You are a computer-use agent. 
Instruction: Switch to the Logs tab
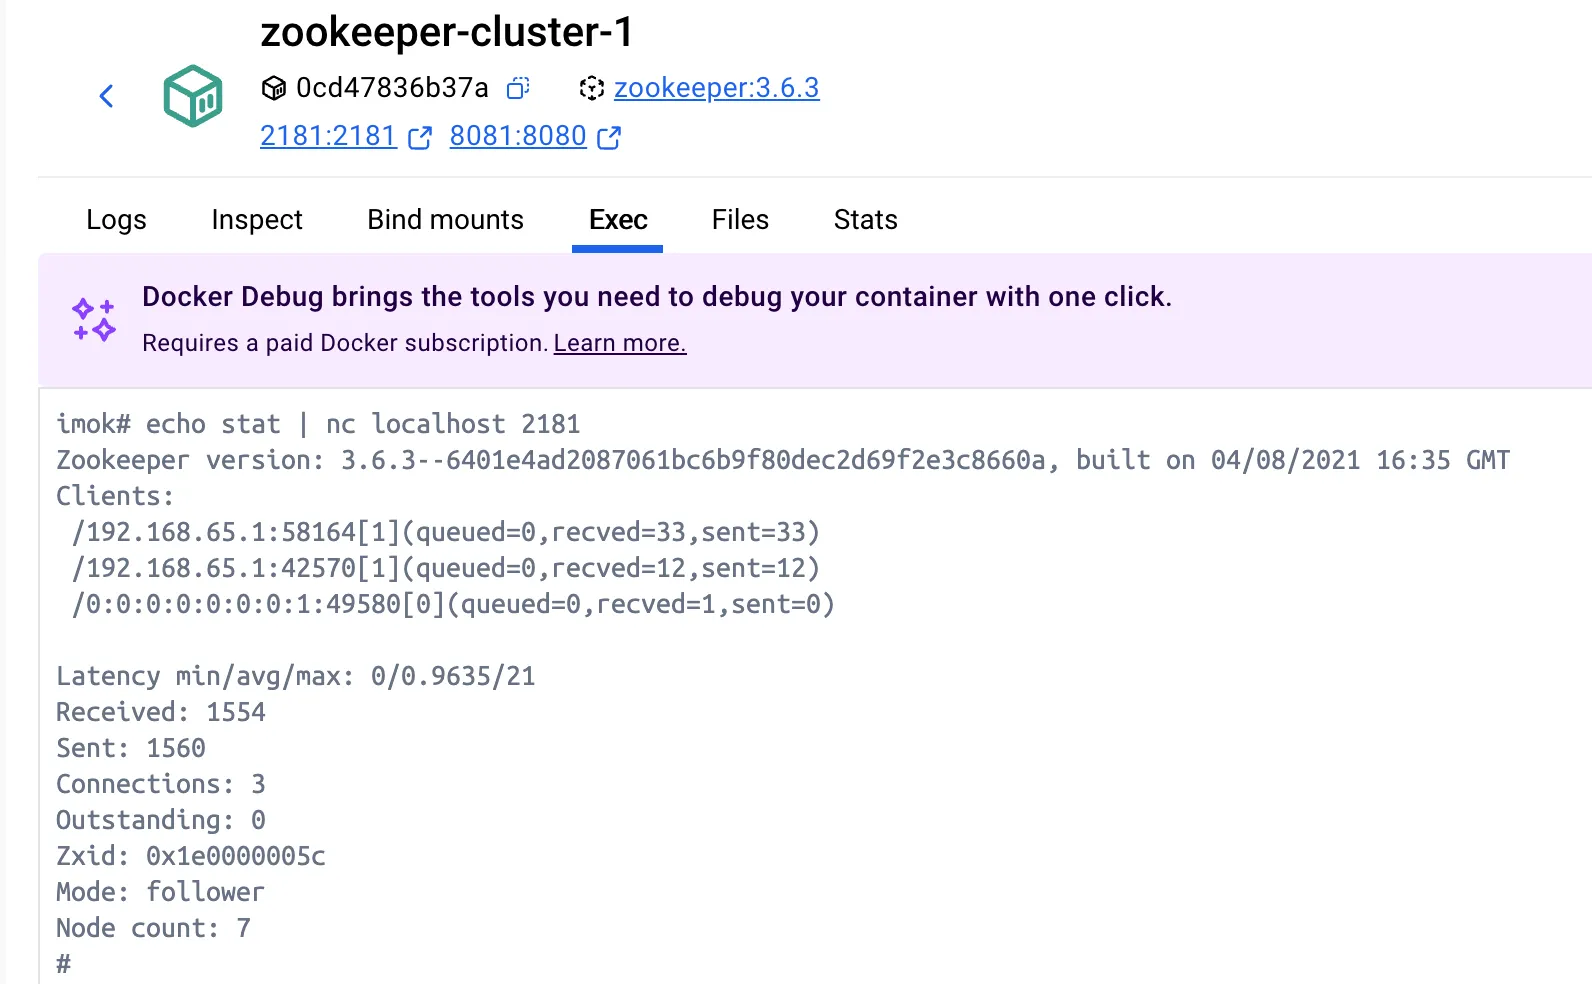pos(116,220)
